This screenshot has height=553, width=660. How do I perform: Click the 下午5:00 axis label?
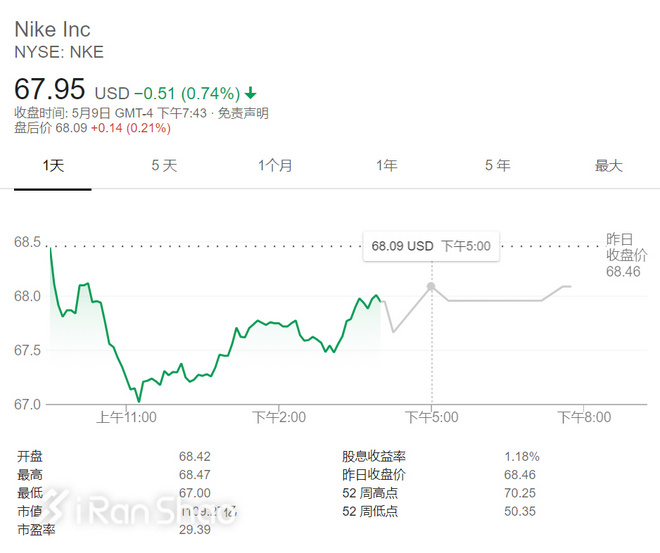click(431, 417)
